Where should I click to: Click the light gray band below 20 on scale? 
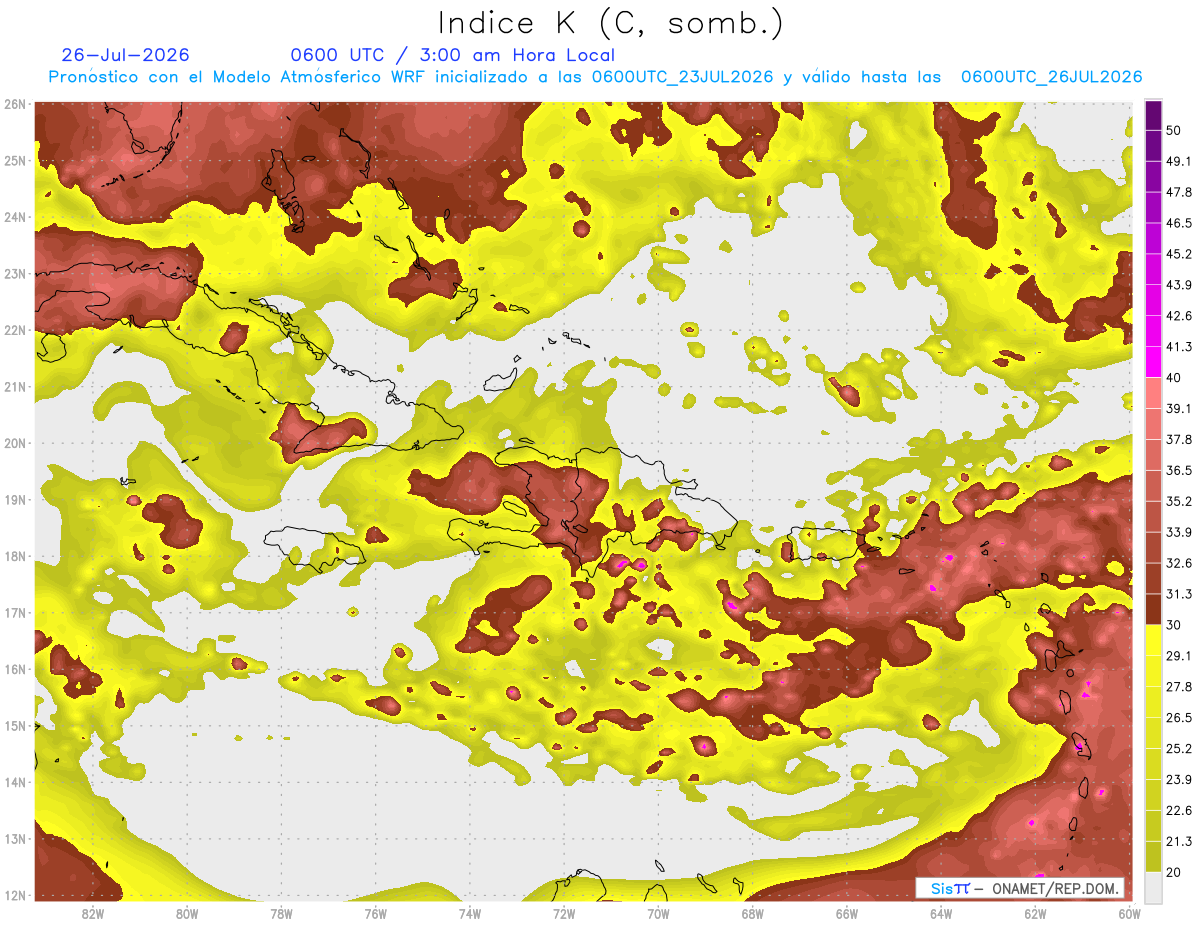pyautogui.click(x=1153, y=887)
